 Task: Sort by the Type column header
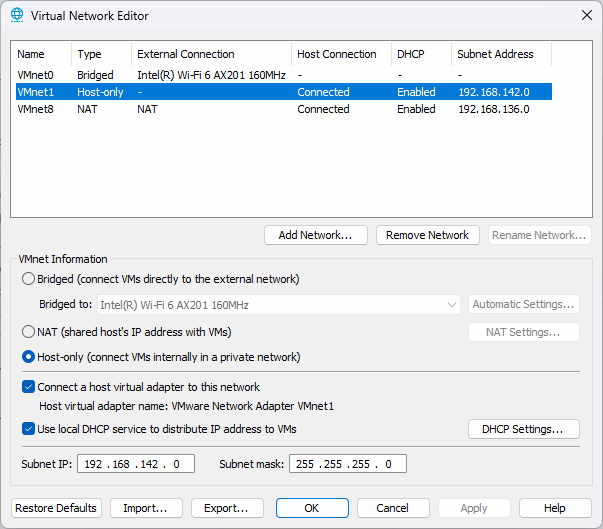tap(102, 54)
